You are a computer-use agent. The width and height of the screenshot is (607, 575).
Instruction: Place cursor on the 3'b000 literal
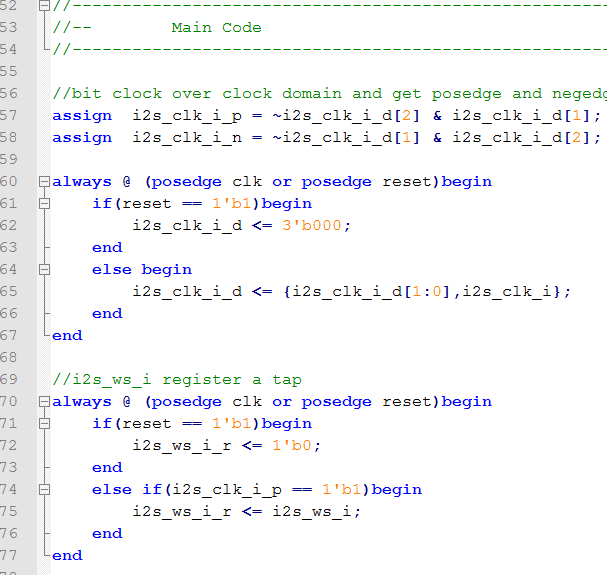pos(312,225)
